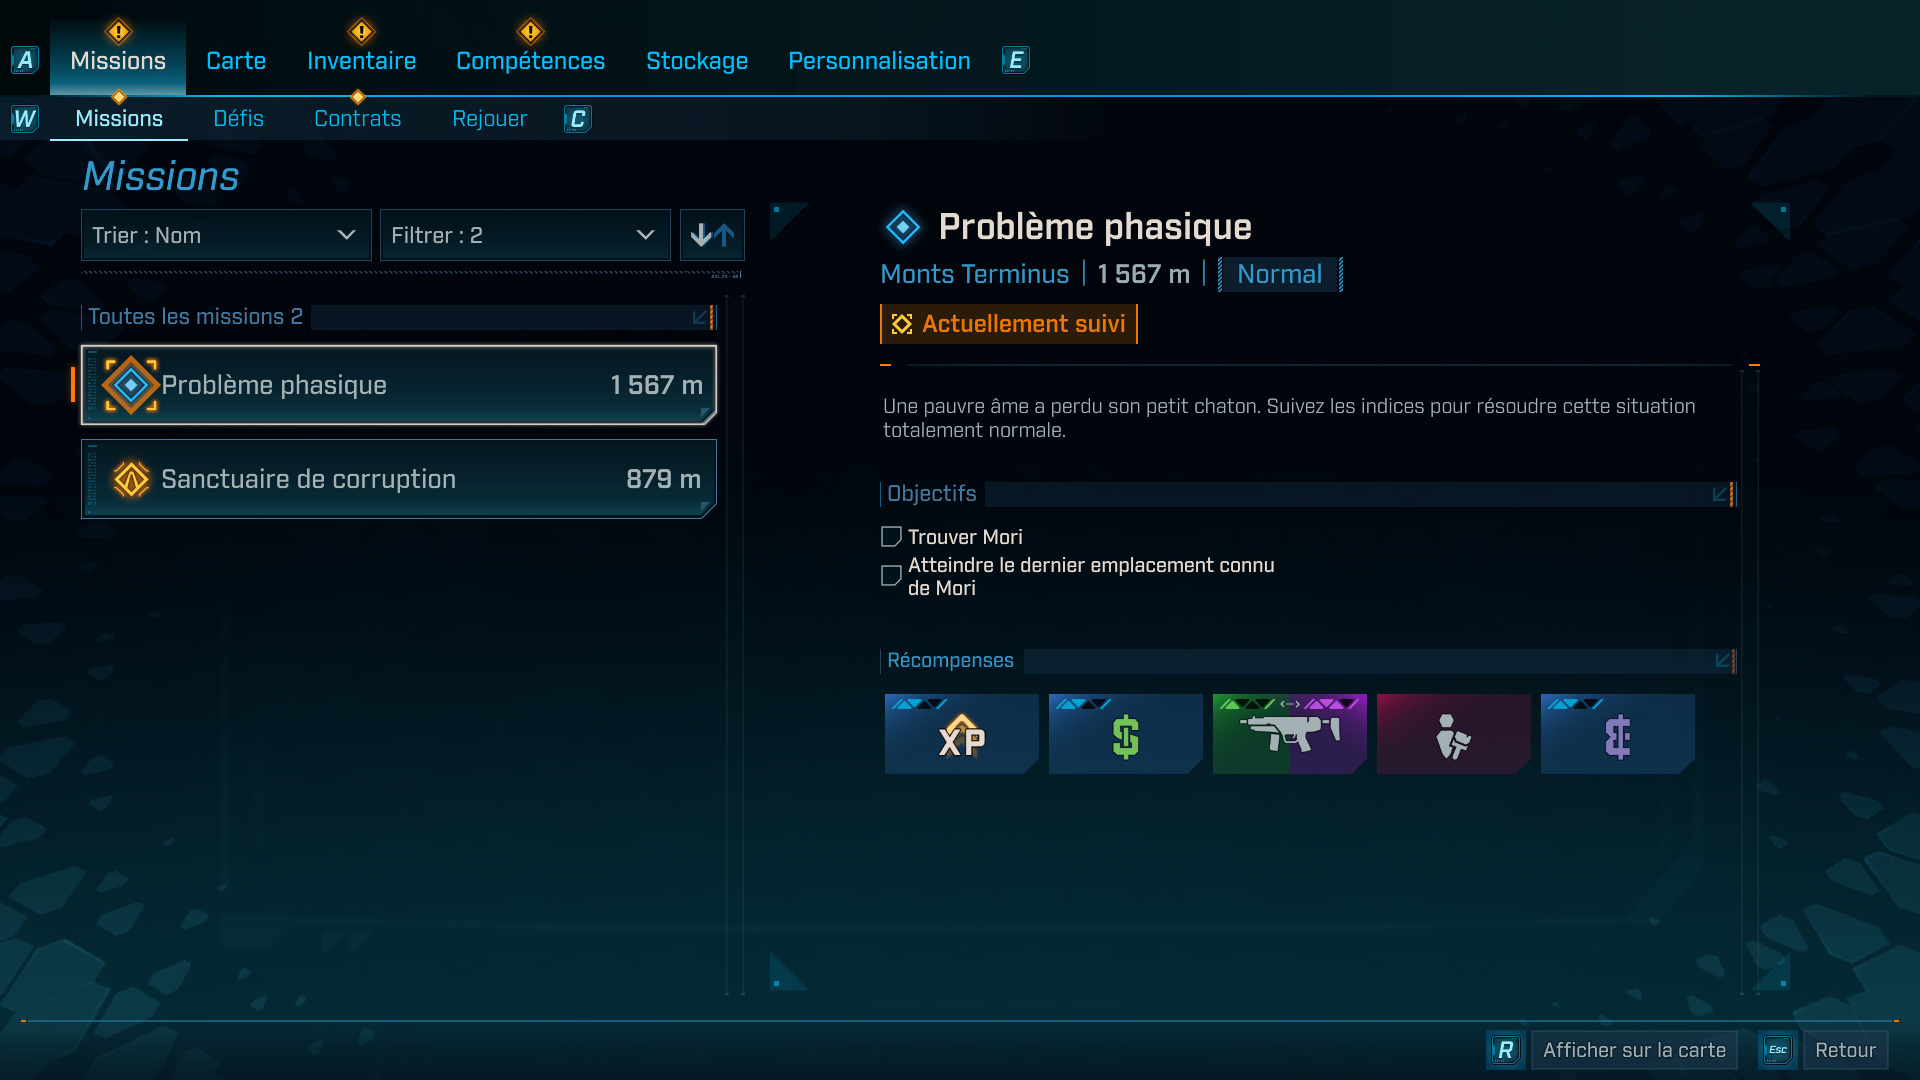Viewport: 1920px width, 1080px height.
Task: Click the diamond icon beside Problème phasique title
Action: coord(902,227)
